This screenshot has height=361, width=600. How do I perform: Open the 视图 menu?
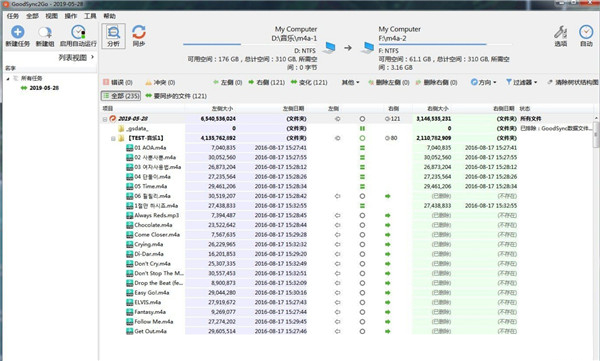coord(51,16)
